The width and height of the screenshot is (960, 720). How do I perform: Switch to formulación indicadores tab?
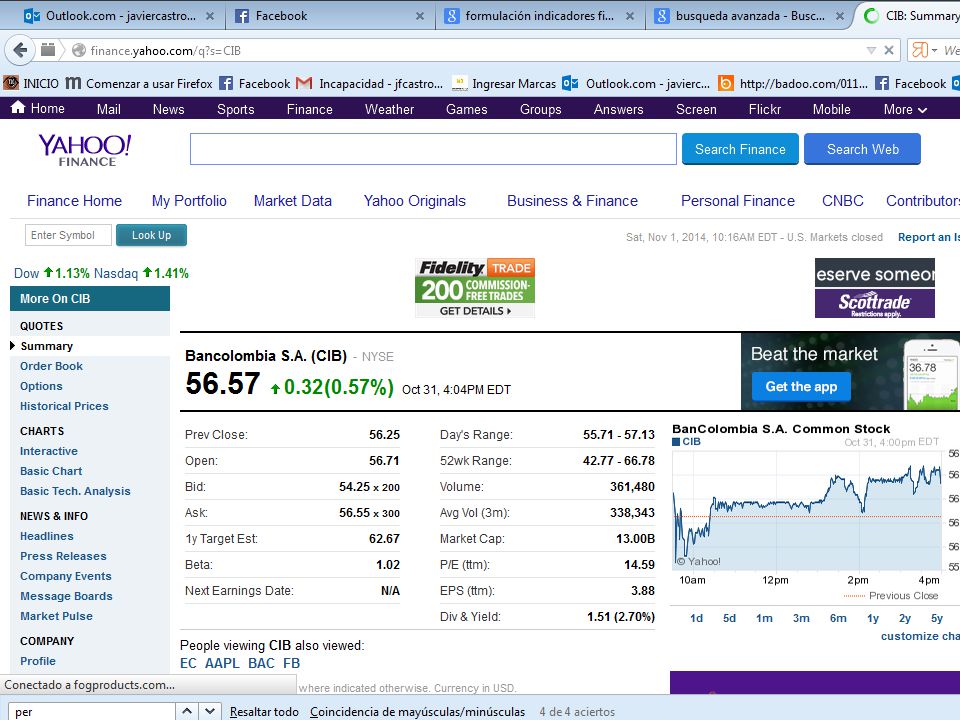(x=540, y=16)
